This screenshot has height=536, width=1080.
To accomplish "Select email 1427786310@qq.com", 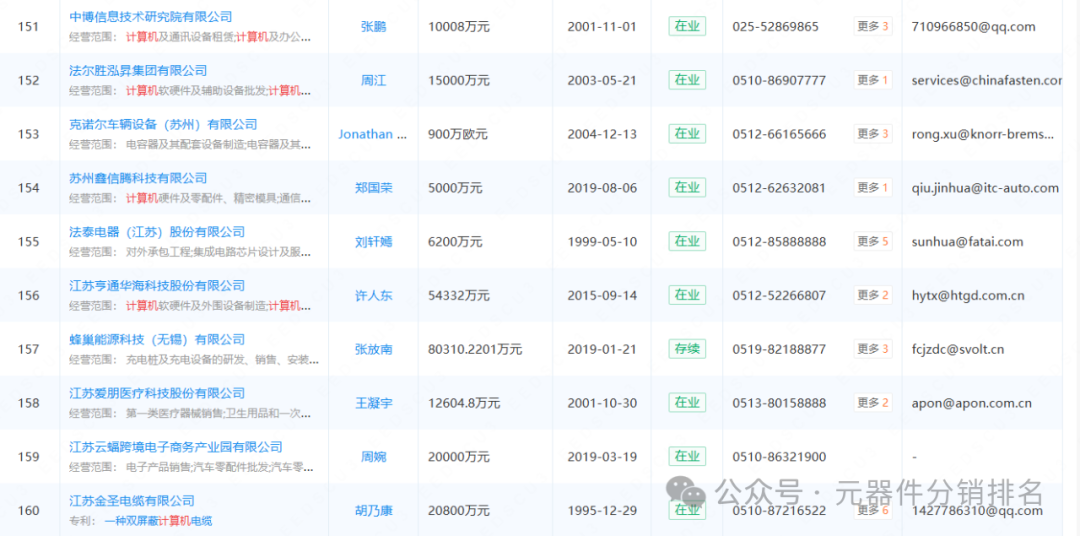I will point(976,511).
